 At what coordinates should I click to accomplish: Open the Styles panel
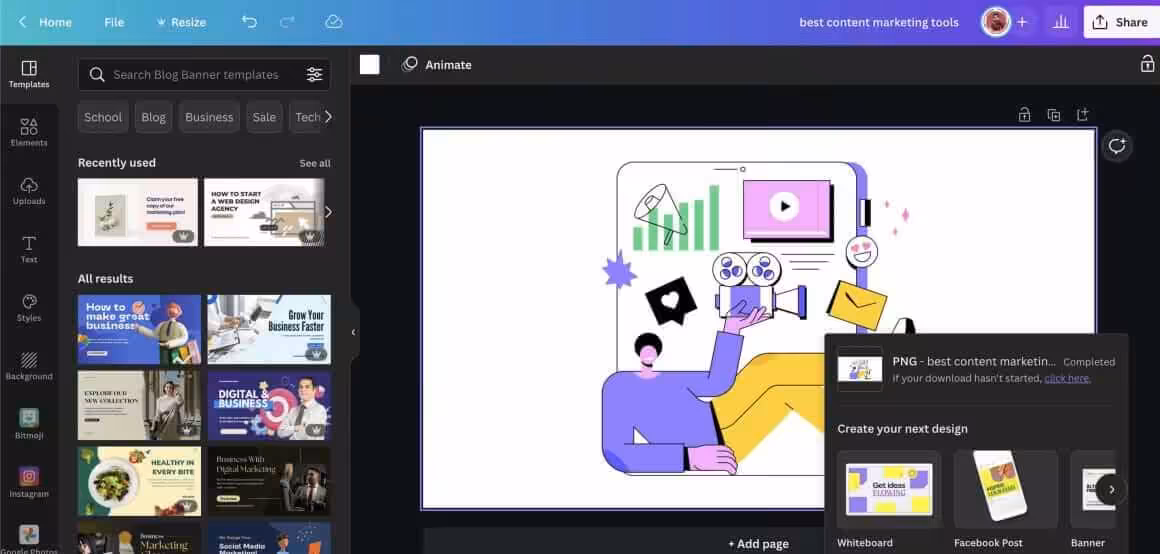click(x=29, y=307)
